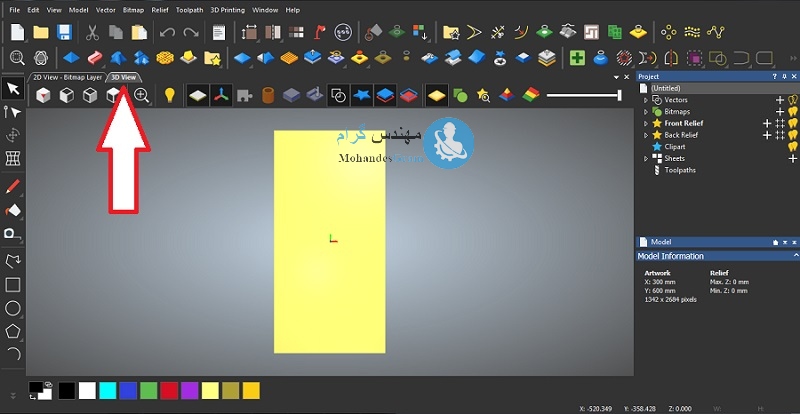Open the Toolpath menu
The width and height of the screenshot is (800, 414).
[x=188, y=9]
